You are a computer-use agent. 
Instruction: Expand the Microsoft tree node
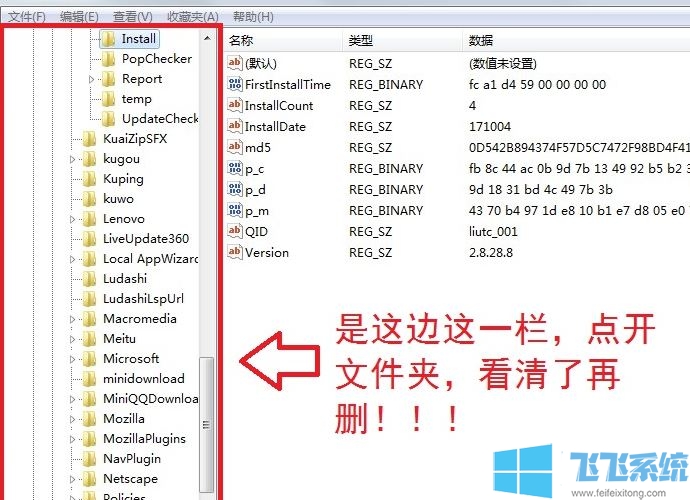pos(73,359)
